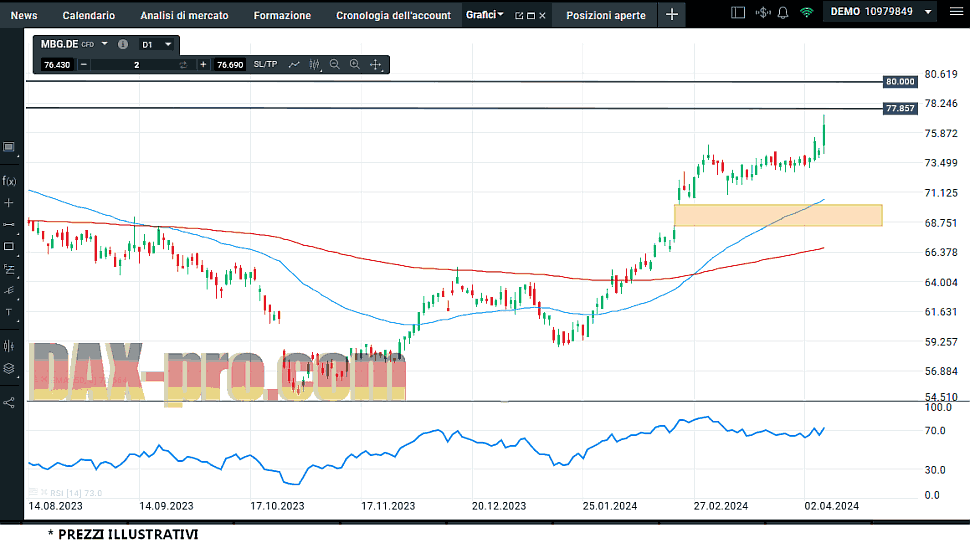Open the MBG.DE symbol dropdown
The image size is (970, 543).
(x=105, y=44)
